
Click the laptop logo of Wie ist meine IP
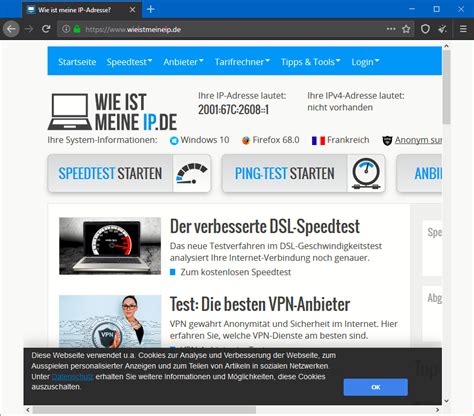point(70,112)
